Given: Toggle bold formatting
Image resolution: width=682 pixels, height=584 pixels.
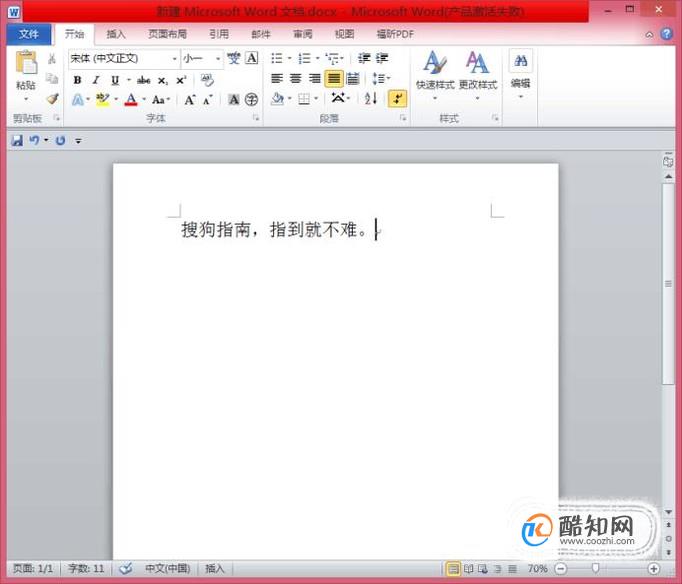Looking at the screenshot, I should pos(77,80).
